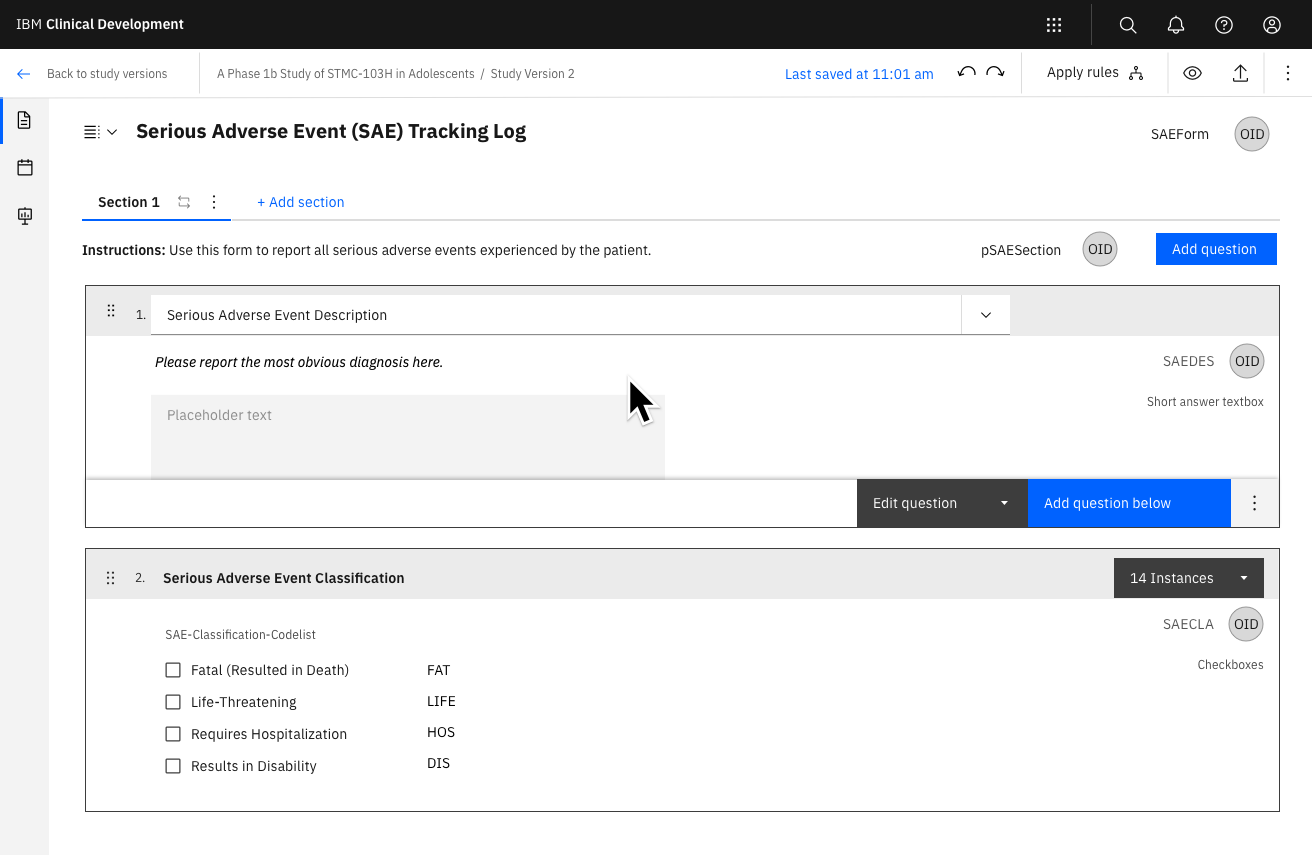Click the IBM Clinical Development logo text
Image resolution: width=1312 pixels, height=855 pixels.
100,24
